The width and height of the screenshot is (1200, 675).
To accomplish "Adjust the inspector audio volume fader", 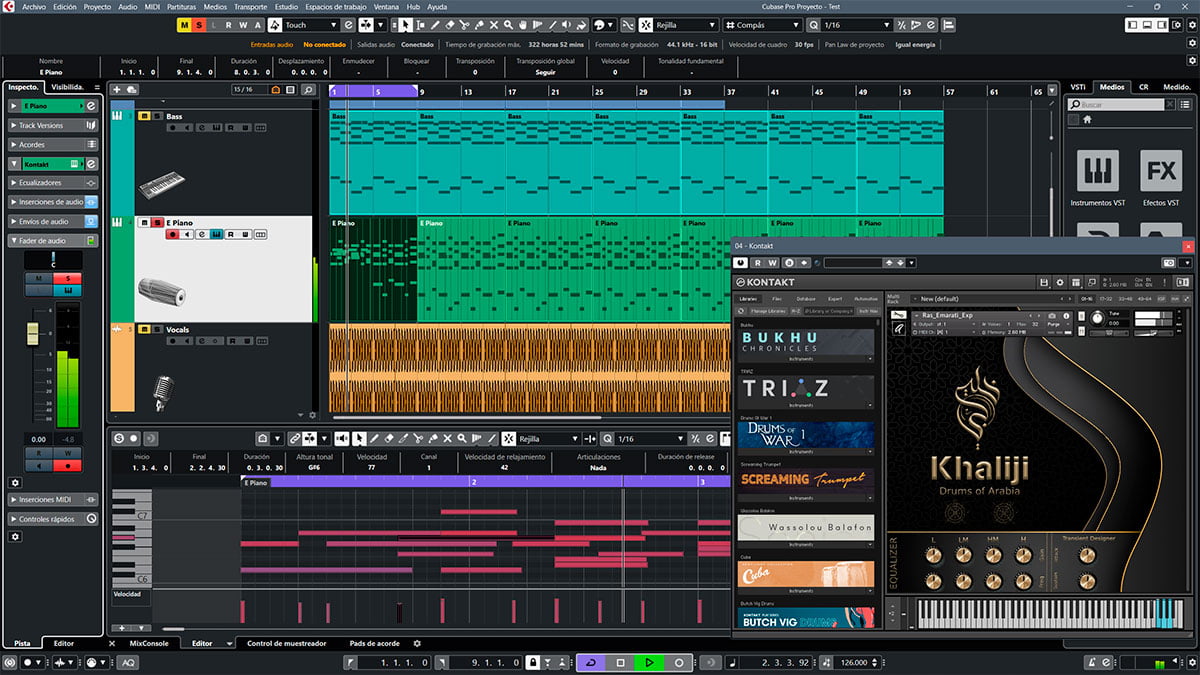I will pos(33,335).
